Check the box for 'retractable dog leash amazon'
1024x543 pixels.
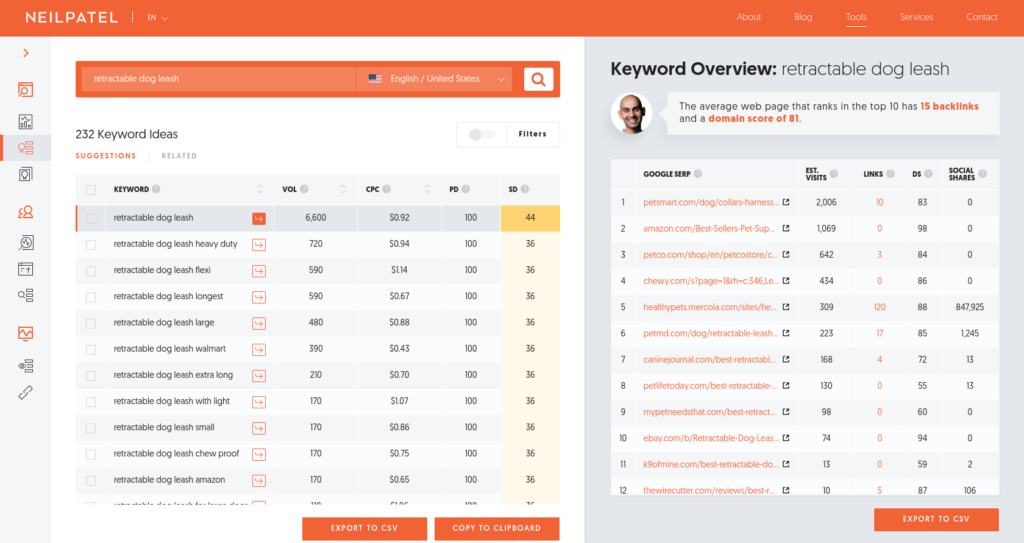(91, 480)
